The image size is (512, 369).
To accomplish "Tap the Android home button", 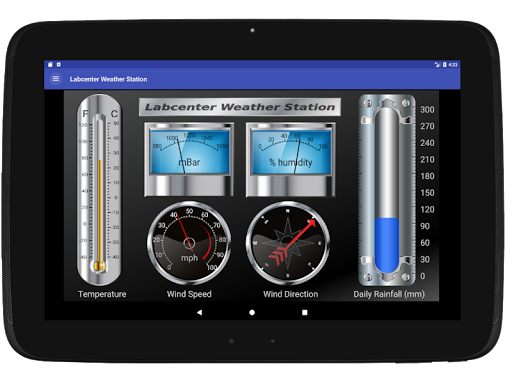I will coord(252,312).
